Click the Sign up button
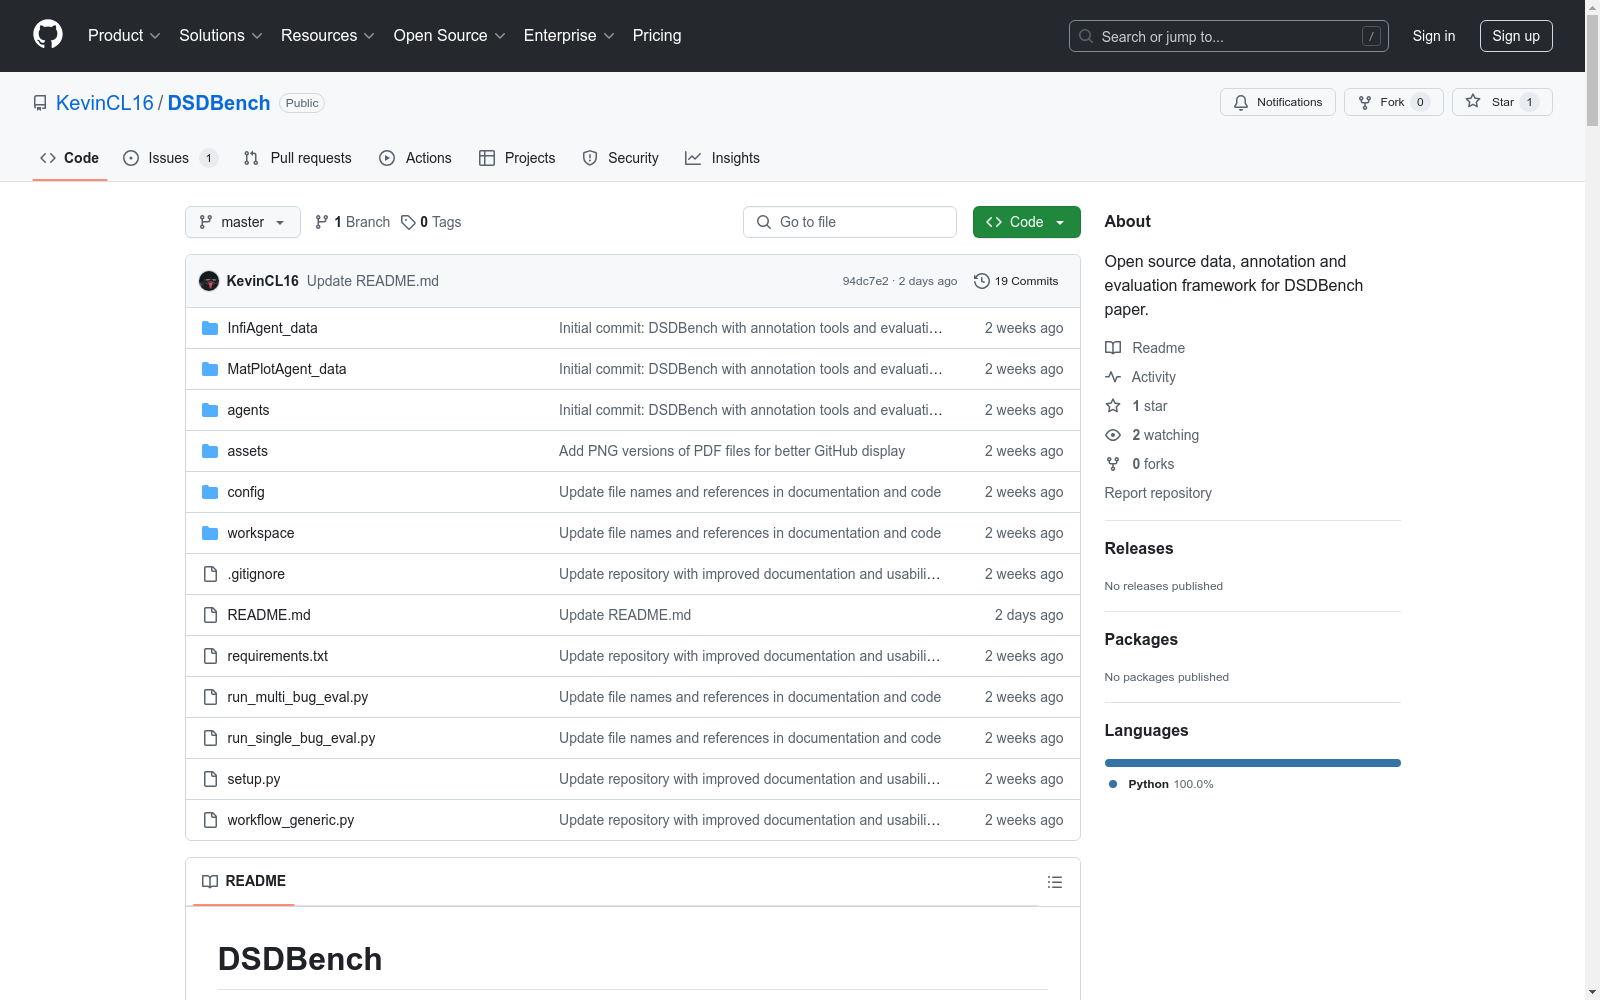Viewport: 1600px width, 1000px height. (x=1516, y=36)
